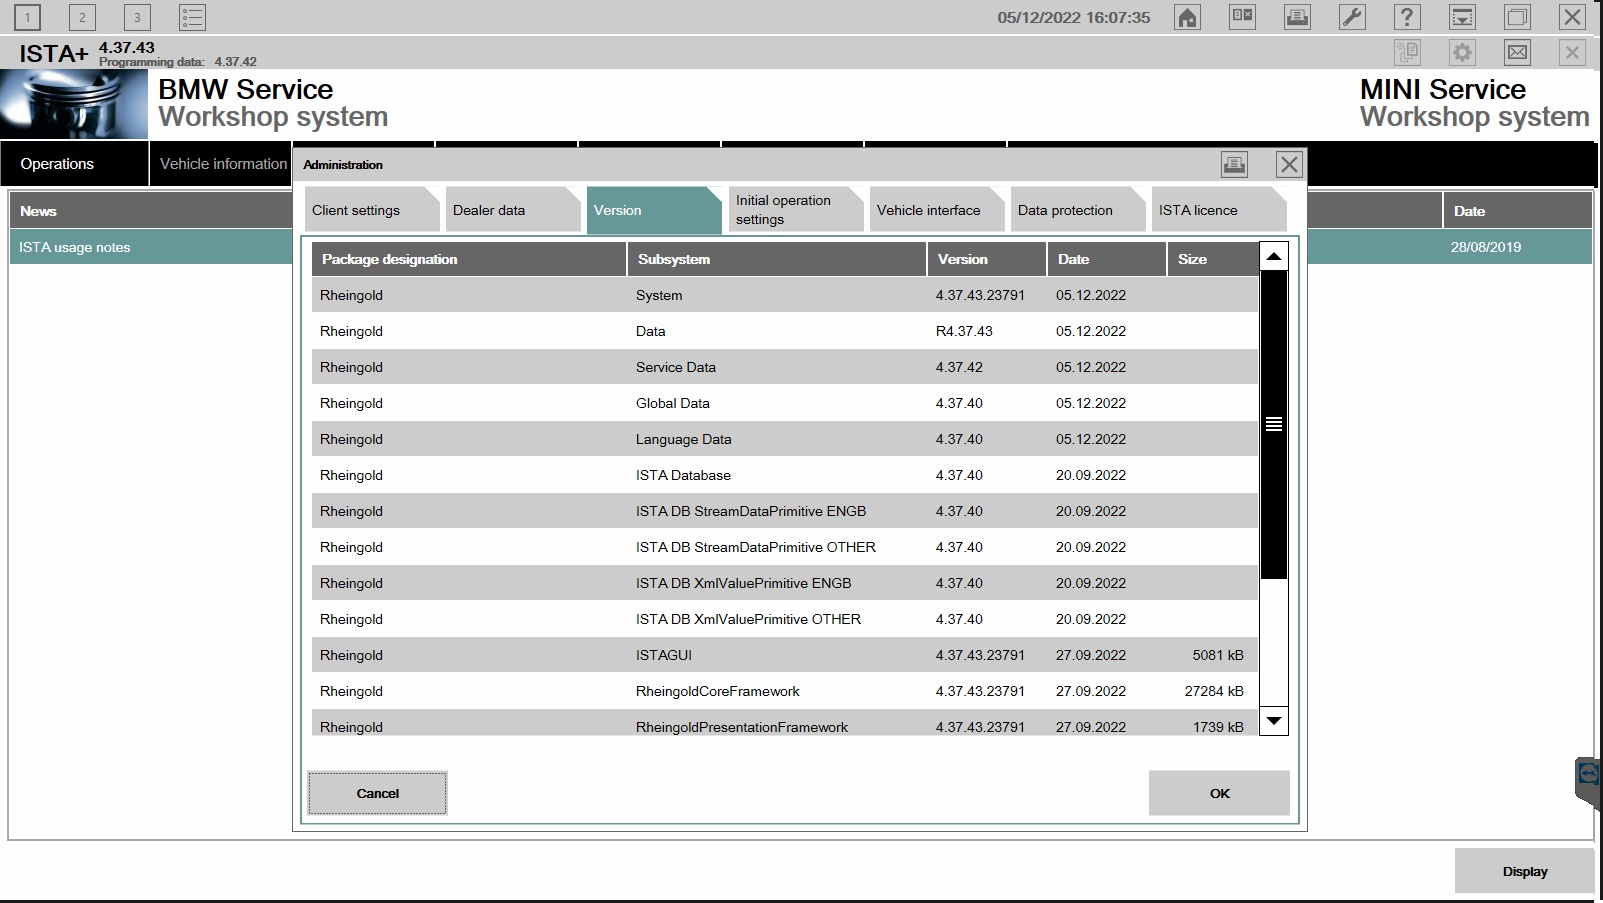This screenshot has height=903, width=1603.
Task: Click the gear icon in second toolbar row
Action: [x=1462, y=52]
